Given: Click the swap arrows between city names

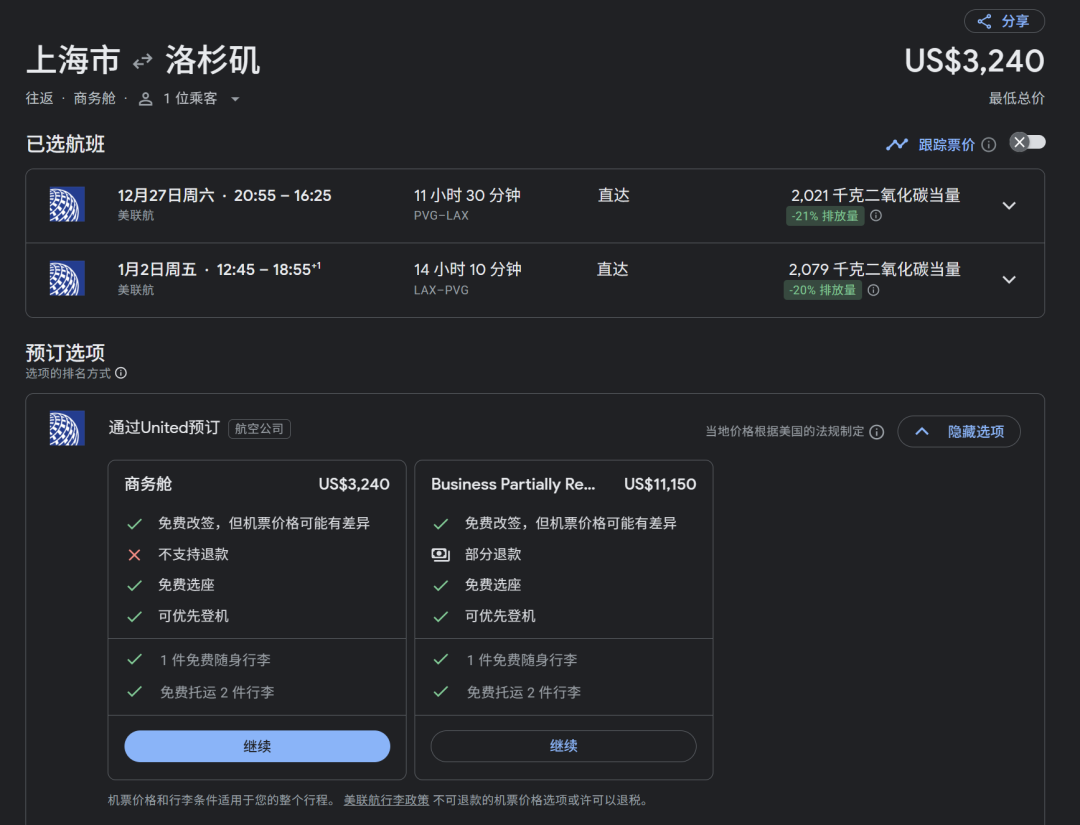Looking at the screenshot, I should tap(143, 61).
